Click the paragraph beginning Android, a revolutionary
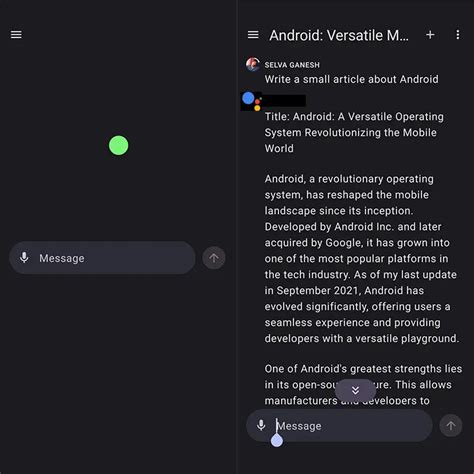The image size is (474, 474). [362, 259]
